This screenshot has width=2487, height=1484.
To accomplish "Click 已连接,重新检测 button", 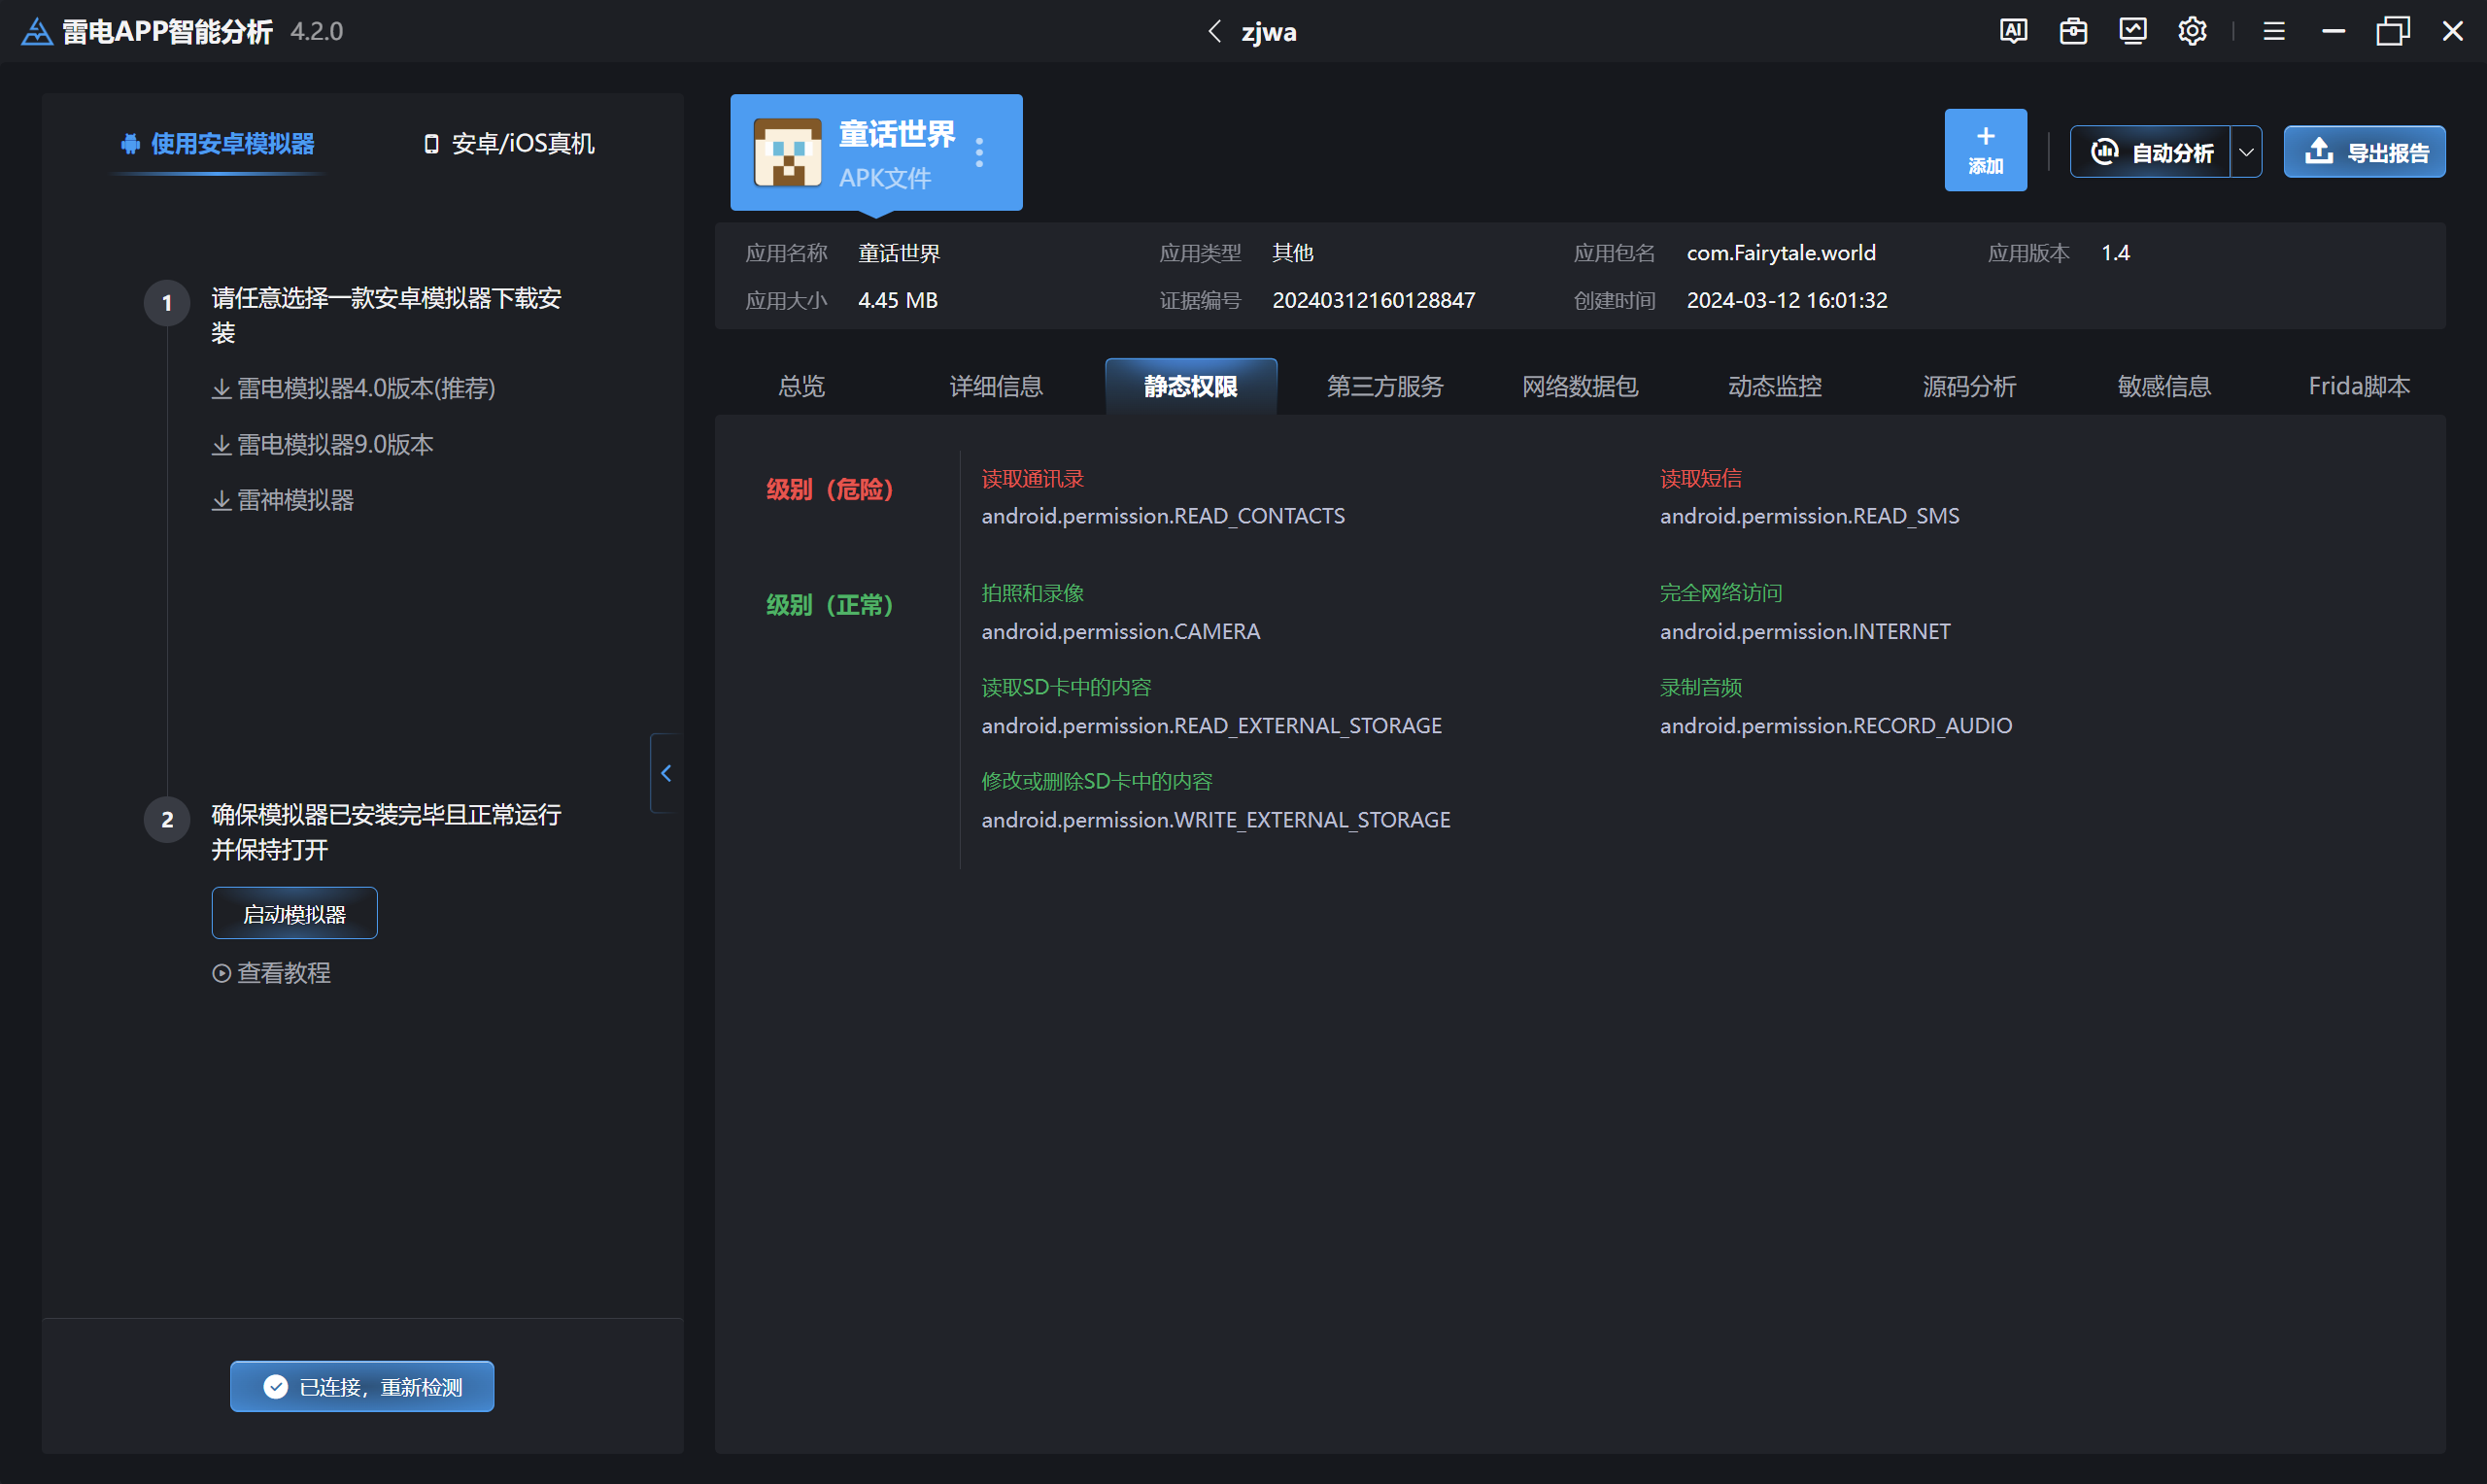I will [362, 1386].
